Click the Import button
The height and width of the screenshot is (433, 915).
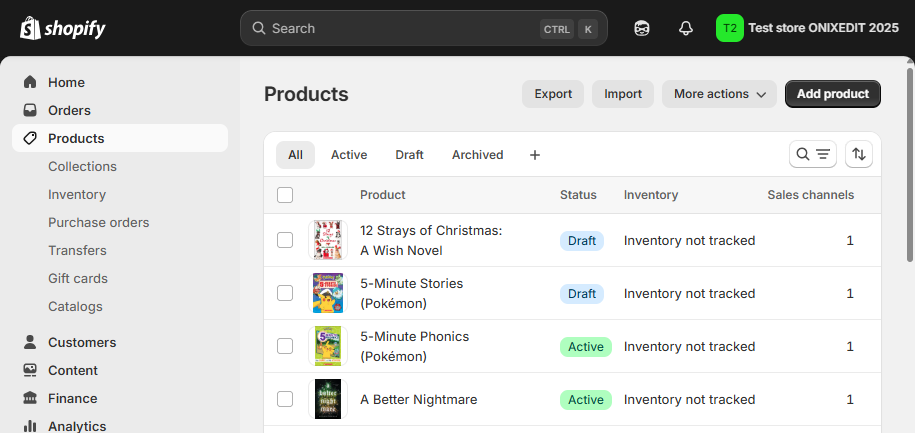pos(623,94)
